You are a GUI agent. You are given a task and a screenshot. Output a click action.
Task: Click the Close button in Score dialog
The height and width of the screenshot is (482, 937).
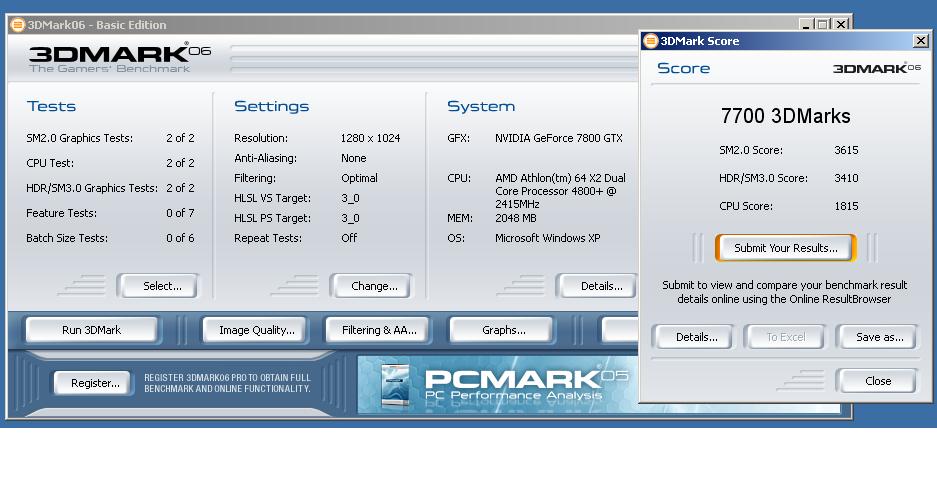point(878,381)
